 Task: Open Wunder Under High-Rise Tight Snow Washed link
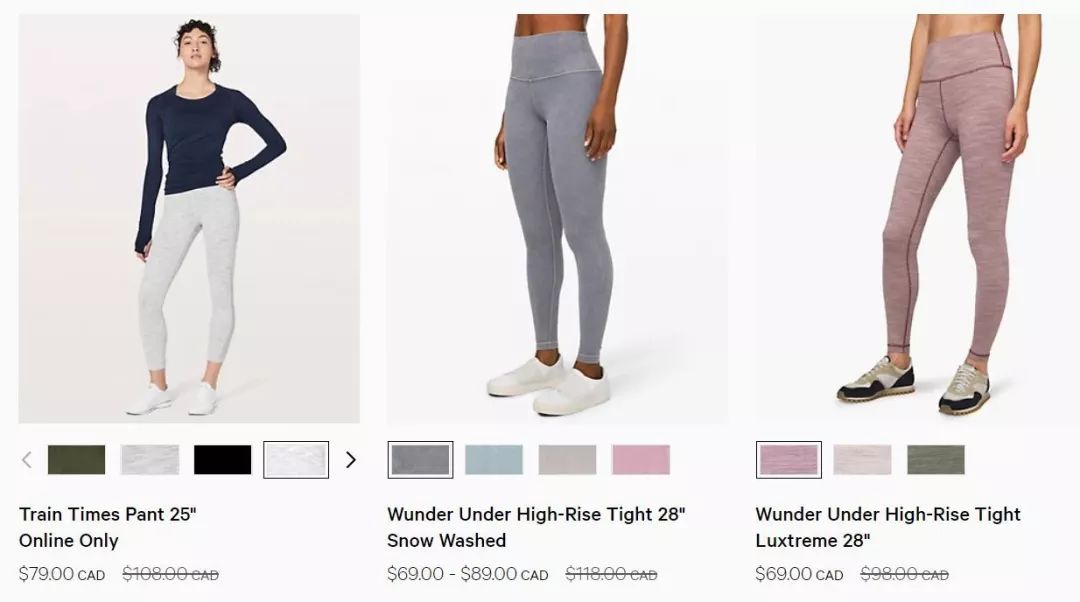[x=537, y=528]
